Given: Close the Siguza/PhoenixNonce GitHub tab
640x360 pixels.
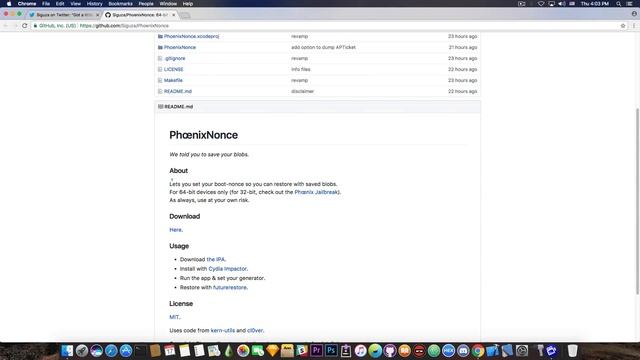Looking at the screenshot, I should (173, 15).
